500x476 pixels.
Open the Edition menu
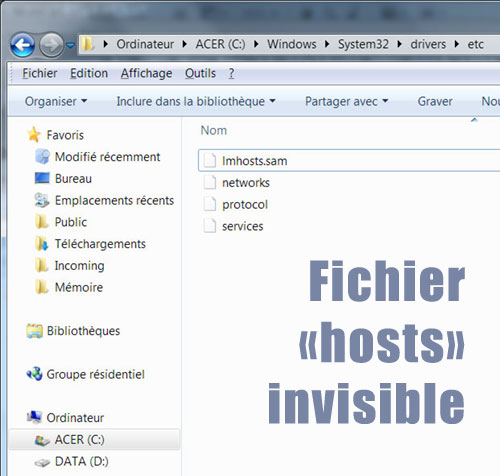click(x=89, y=73)
